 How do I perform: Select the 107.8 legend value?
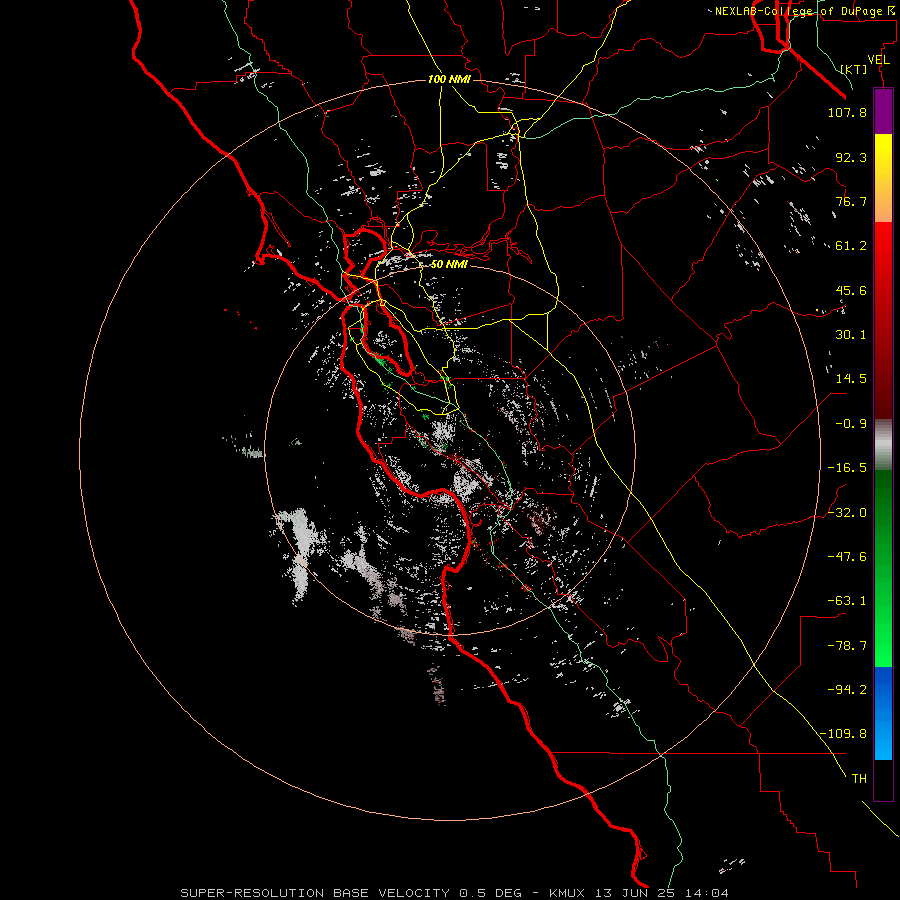[847, 112]
